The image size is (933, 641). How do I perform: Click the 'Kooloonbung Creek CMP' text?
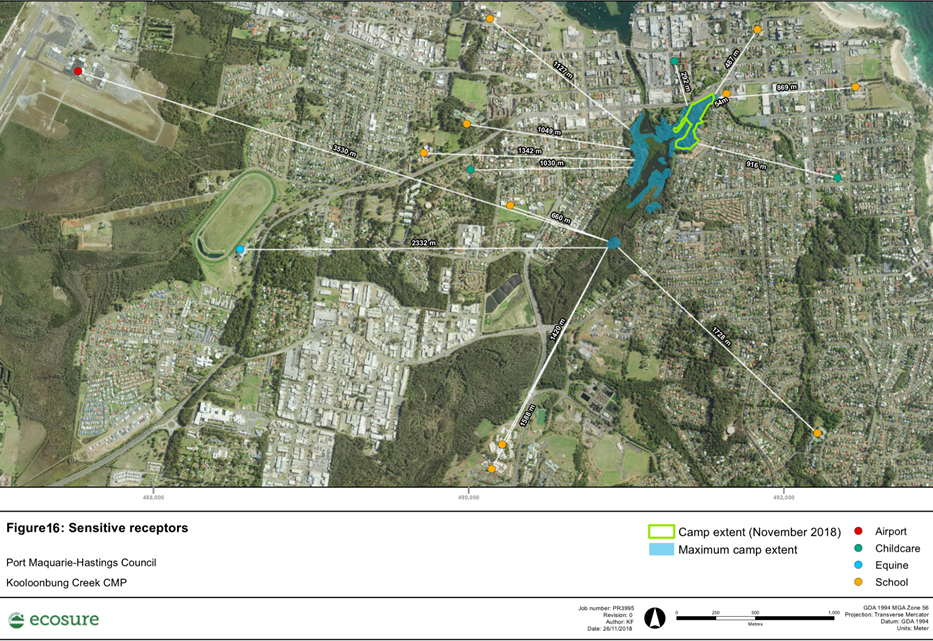tap(67, 583)
